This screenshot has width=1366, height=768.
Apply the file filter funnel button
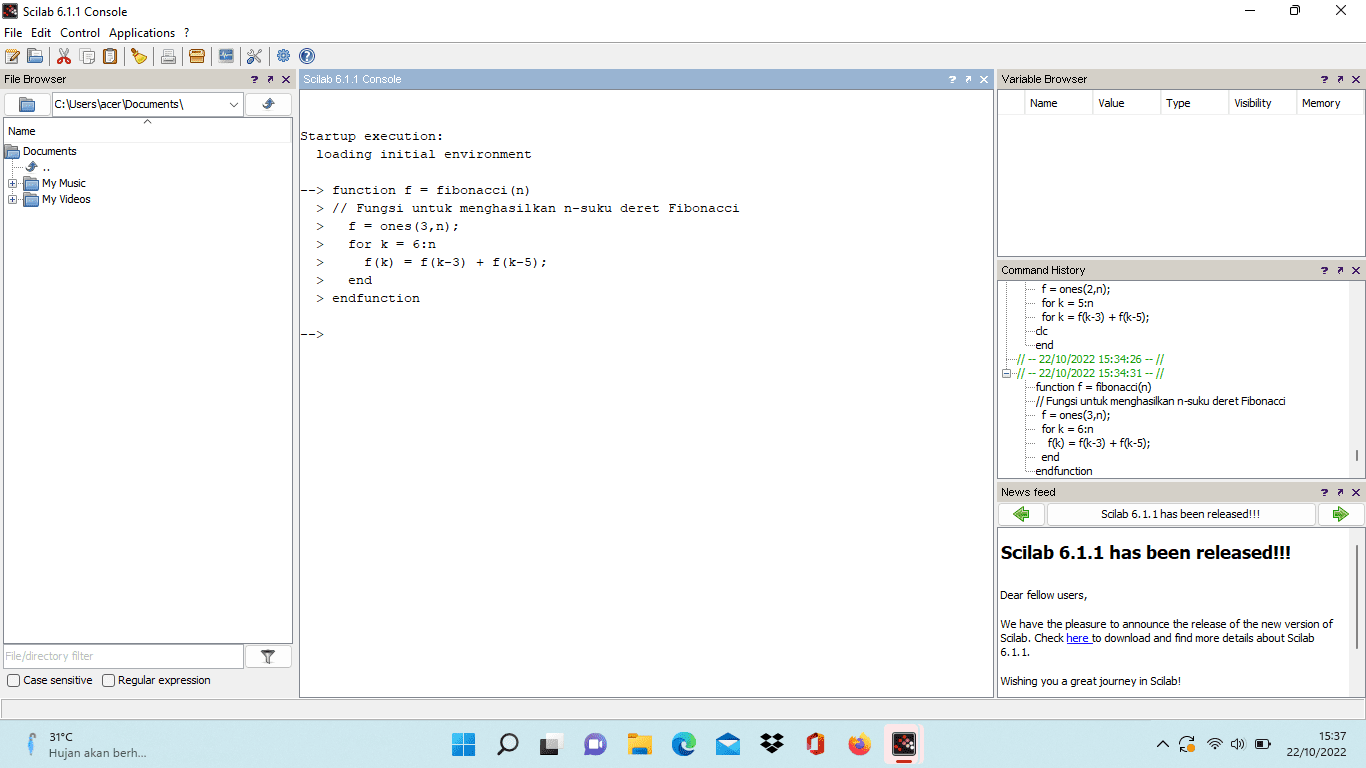(x=268, y=656)
